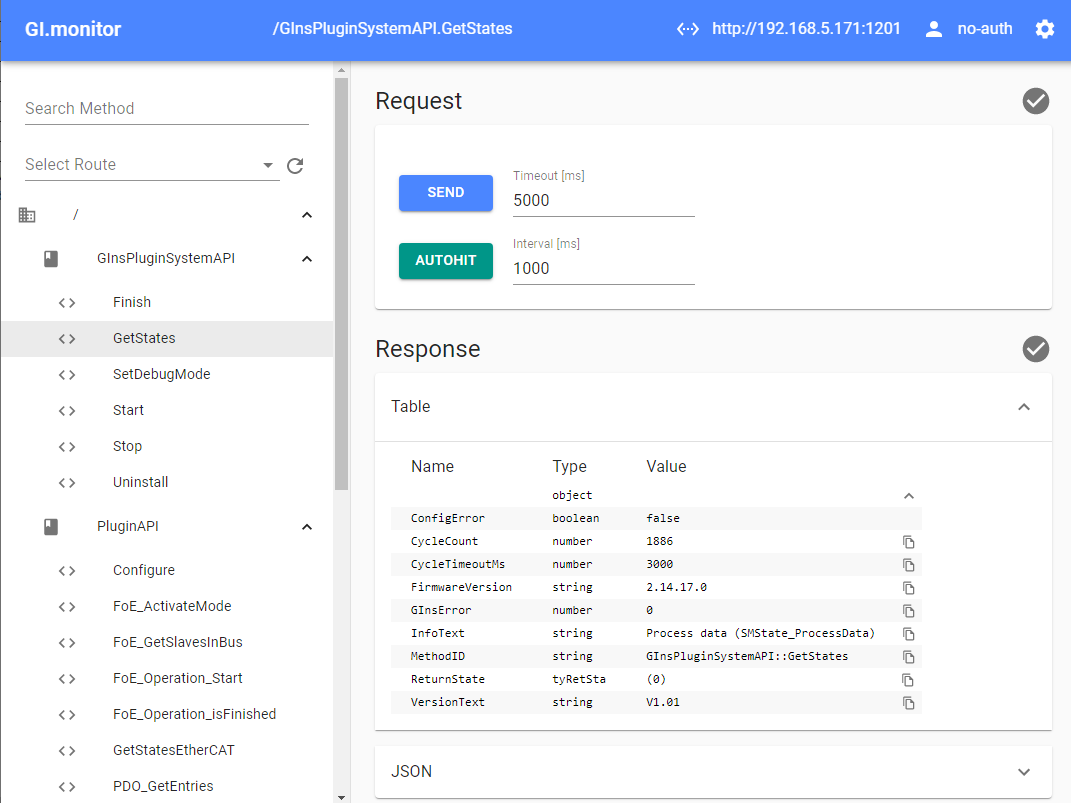Click the Request section checkmark icon

coord(1036,101)
